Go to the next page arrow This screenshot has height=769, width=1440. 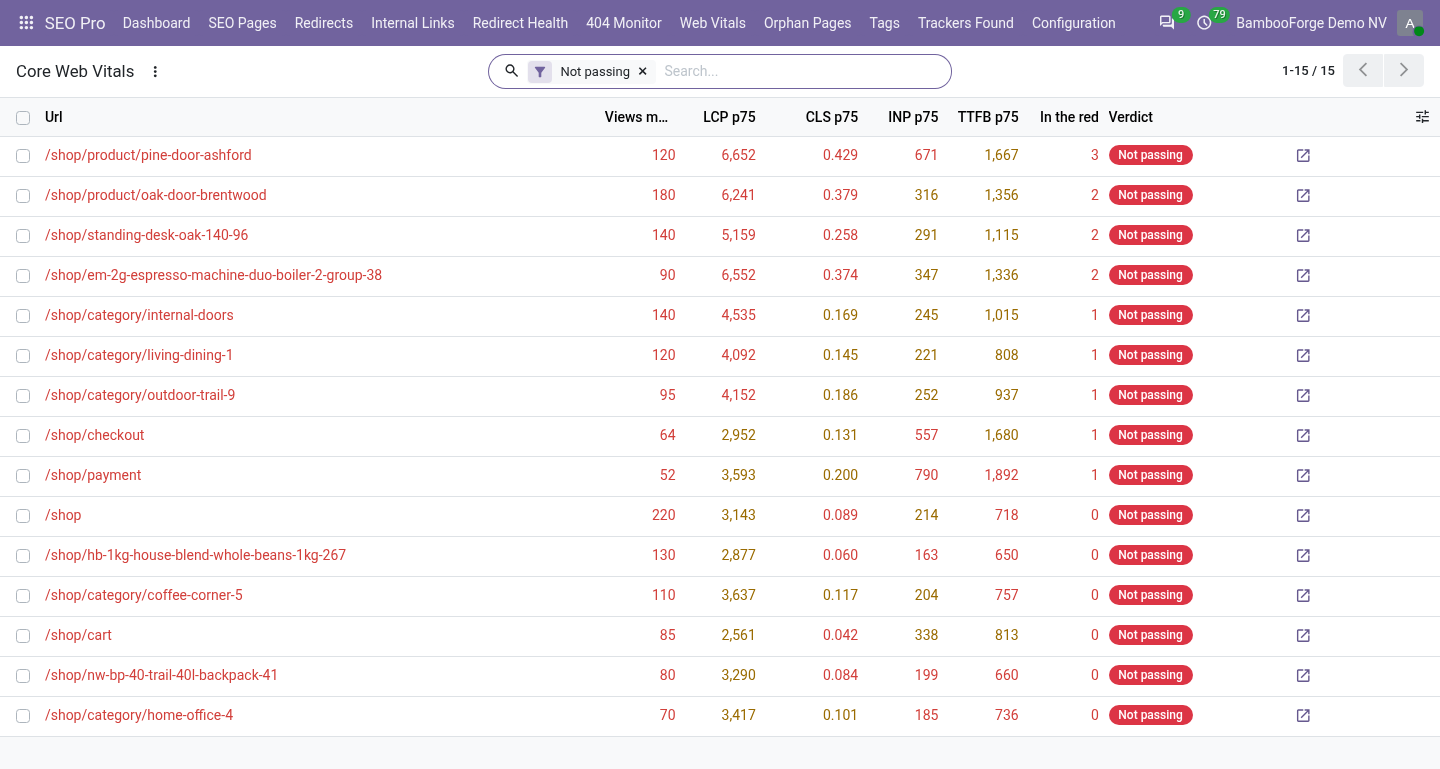(x=1404, y=70)
